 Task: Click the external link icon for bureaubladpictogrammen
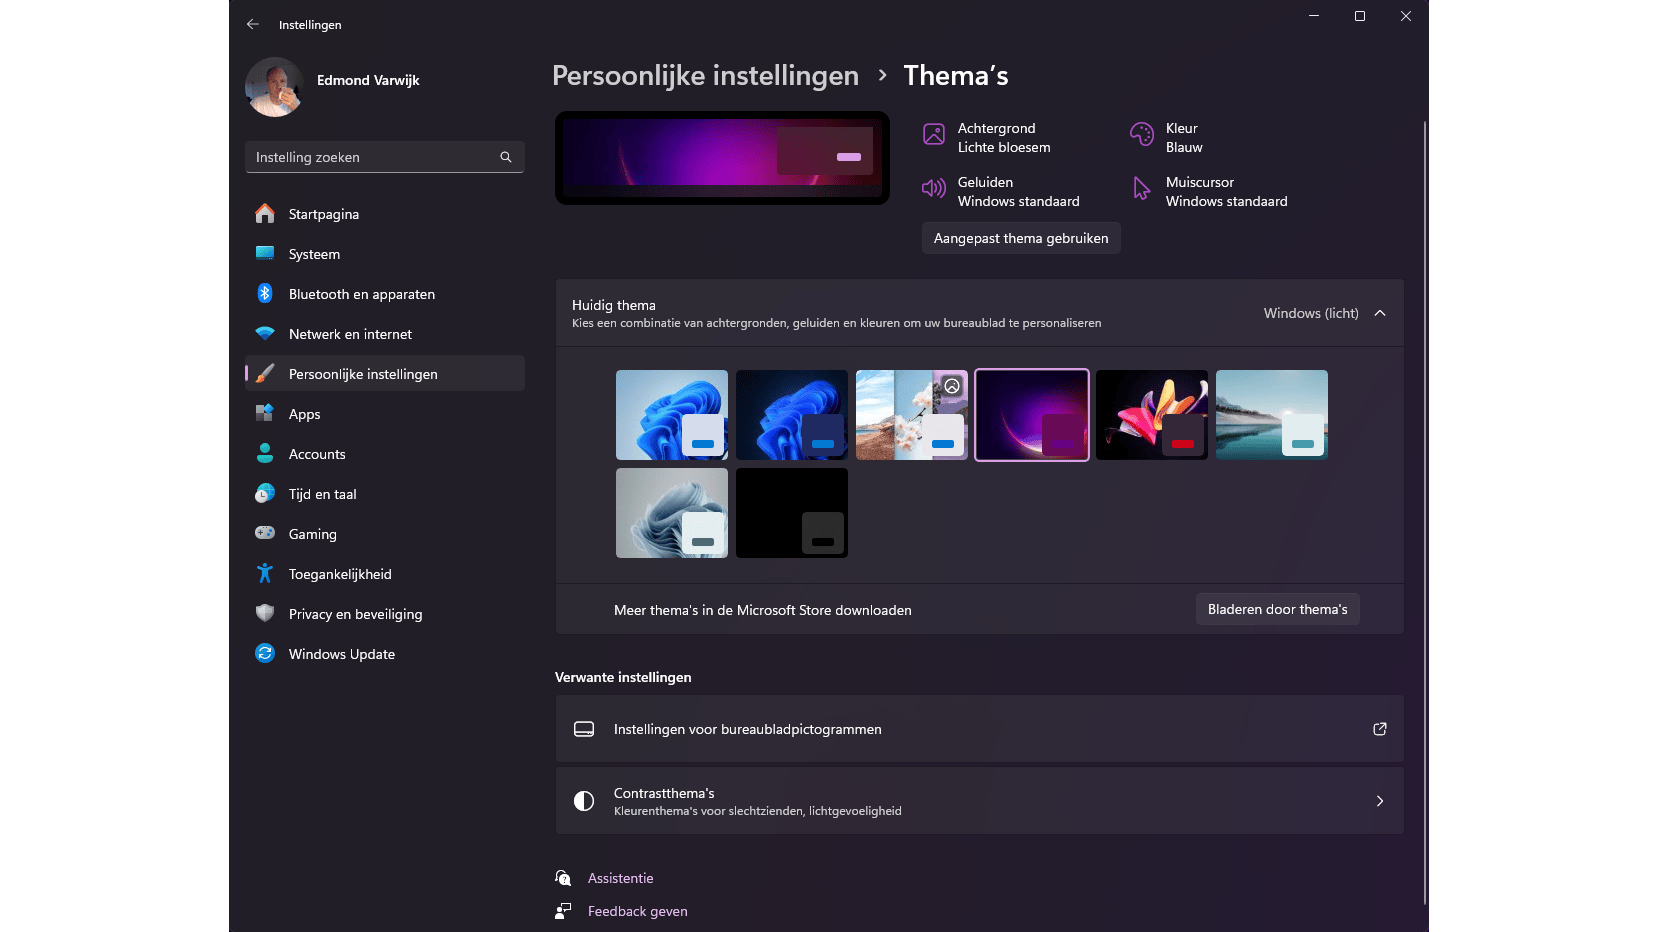click(x=1380, y=729)
